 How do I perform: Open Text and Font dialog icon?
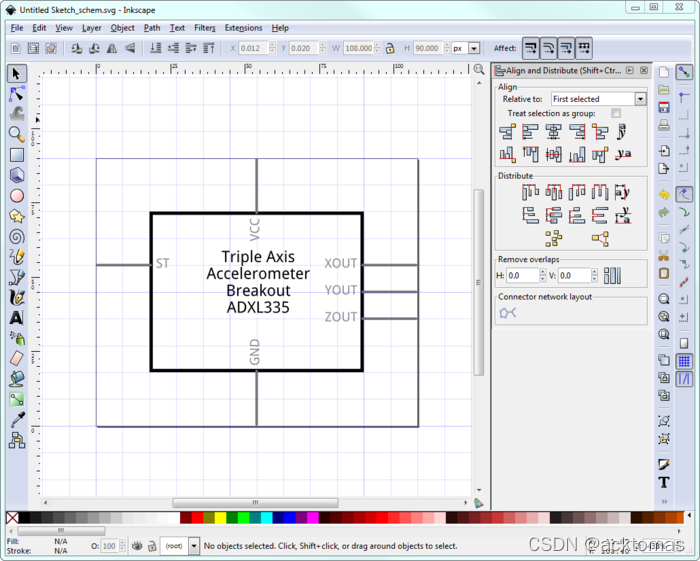[664, 482]
